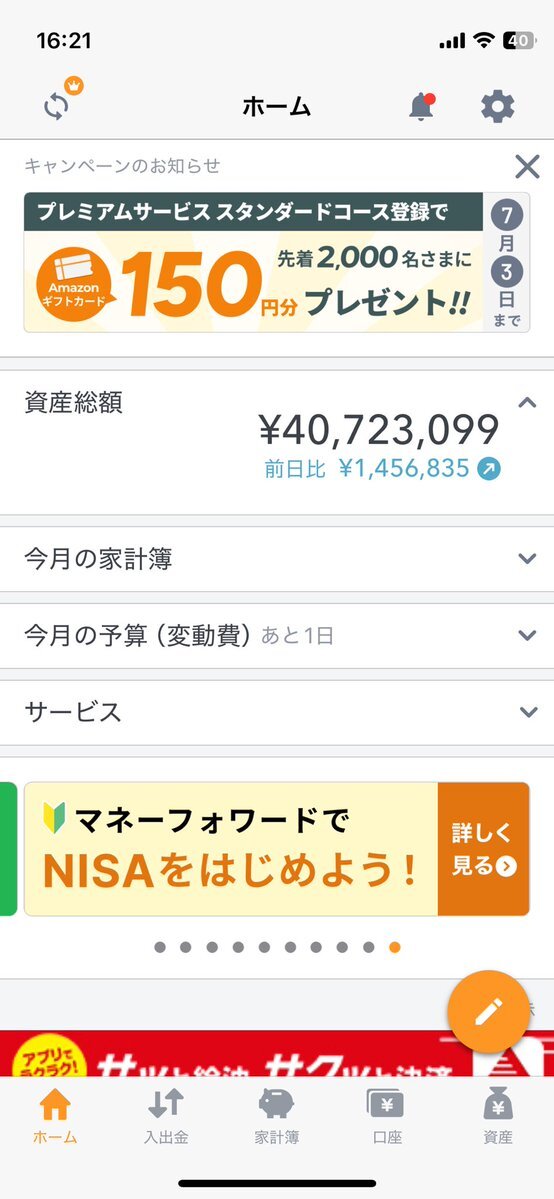This screenshot has height=1199, width=554.
Task: Open 家計簿 piggy bank tab
Action: click(x=276, y=1117)
